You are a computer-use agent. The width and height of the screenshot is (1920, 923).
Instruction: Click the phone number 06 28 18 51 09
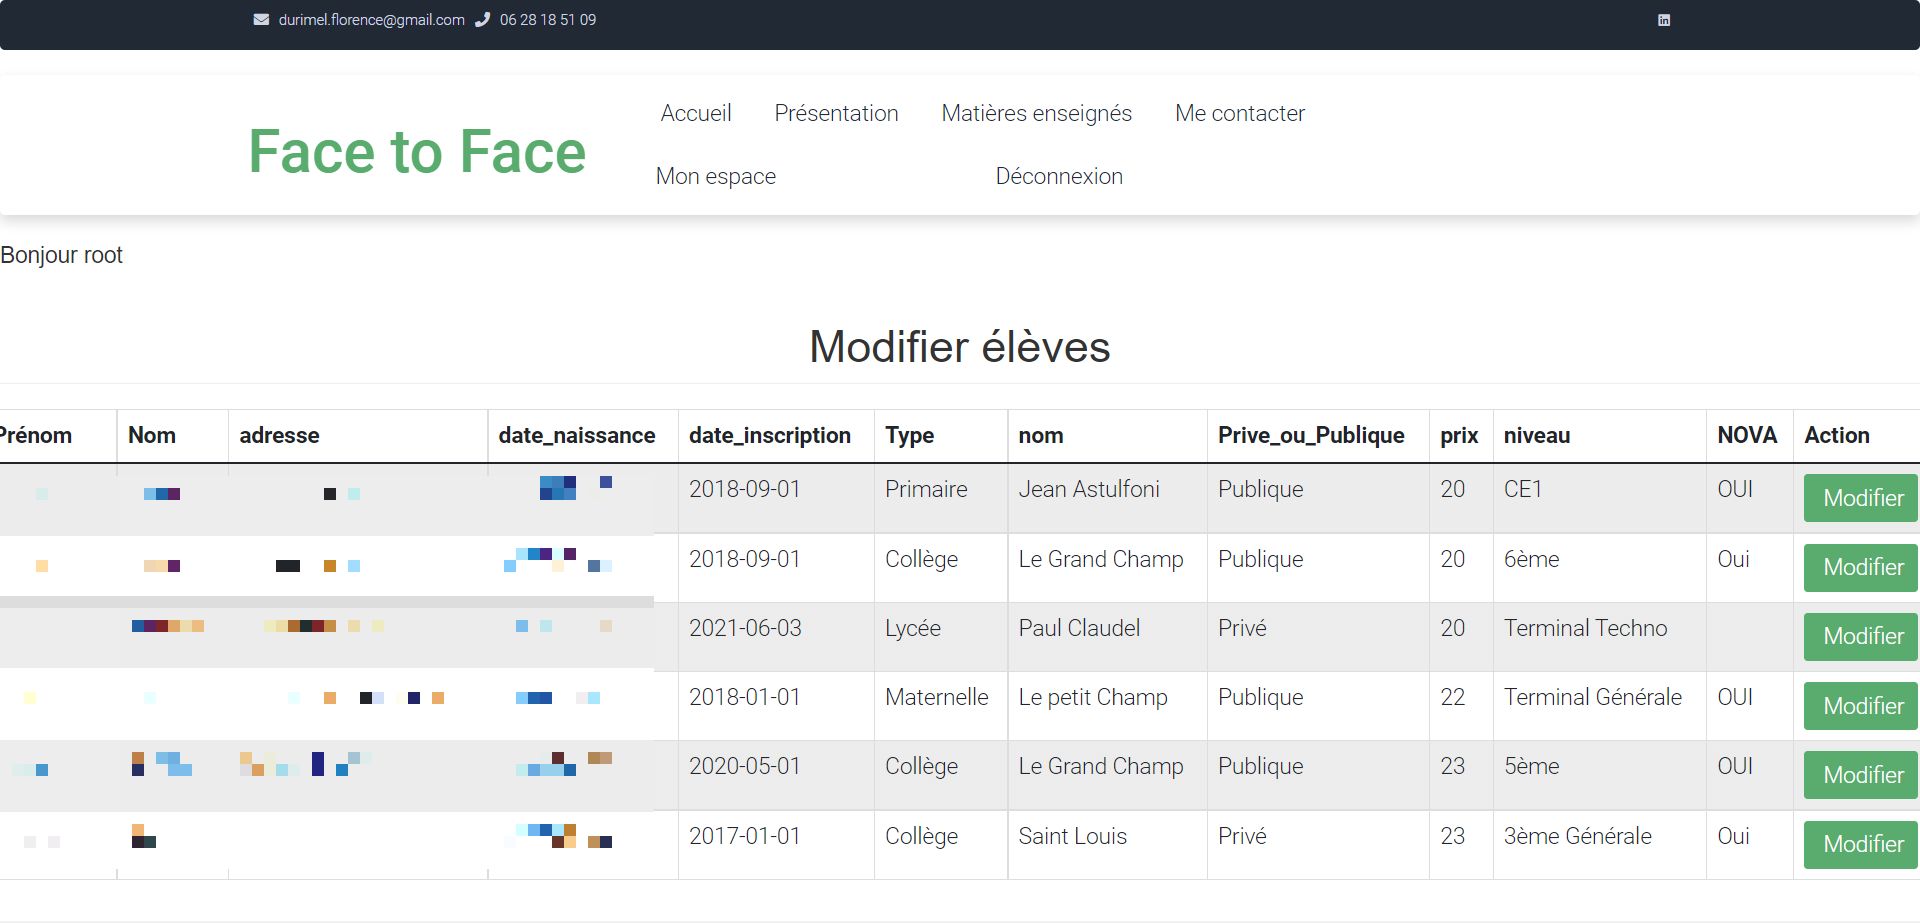(x=547, y=20)
